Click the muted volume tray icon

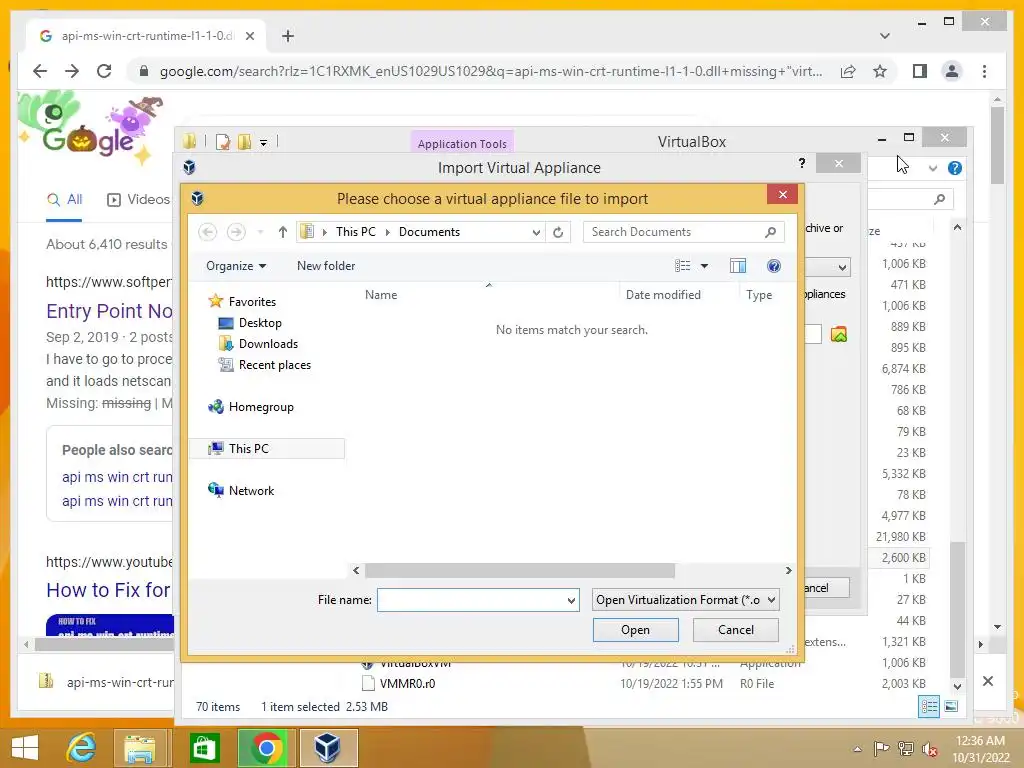click(x=930, y=749)
